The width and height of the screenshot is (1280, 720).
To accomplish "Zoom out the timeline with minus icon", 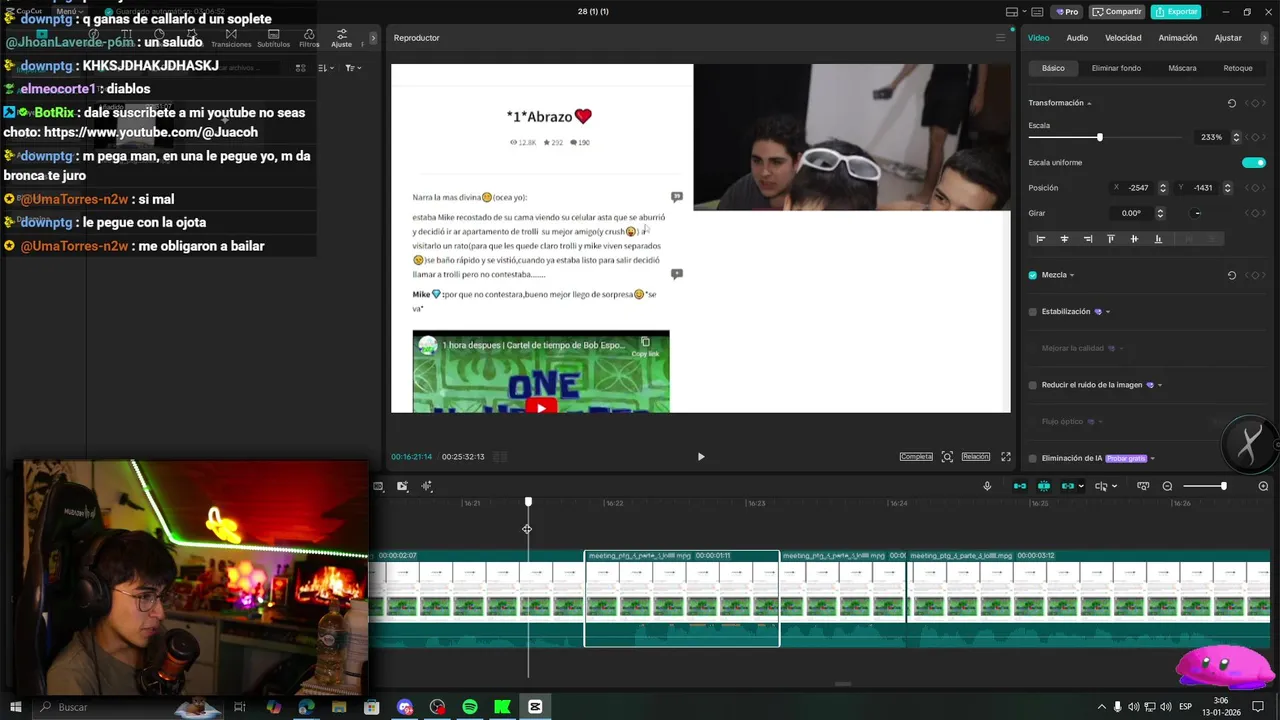I will click(x=1167, y=486).
